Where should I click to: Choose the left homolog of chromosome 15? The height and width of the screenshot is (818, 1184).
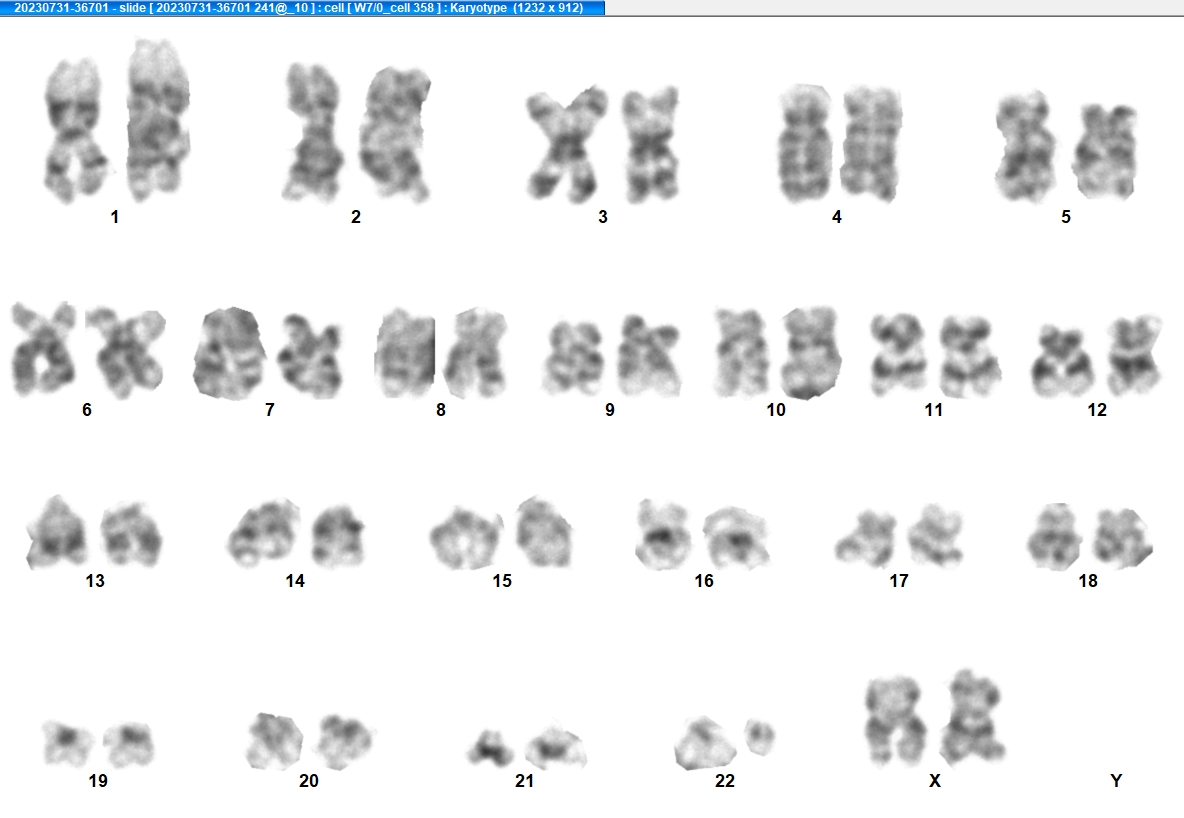466,538
